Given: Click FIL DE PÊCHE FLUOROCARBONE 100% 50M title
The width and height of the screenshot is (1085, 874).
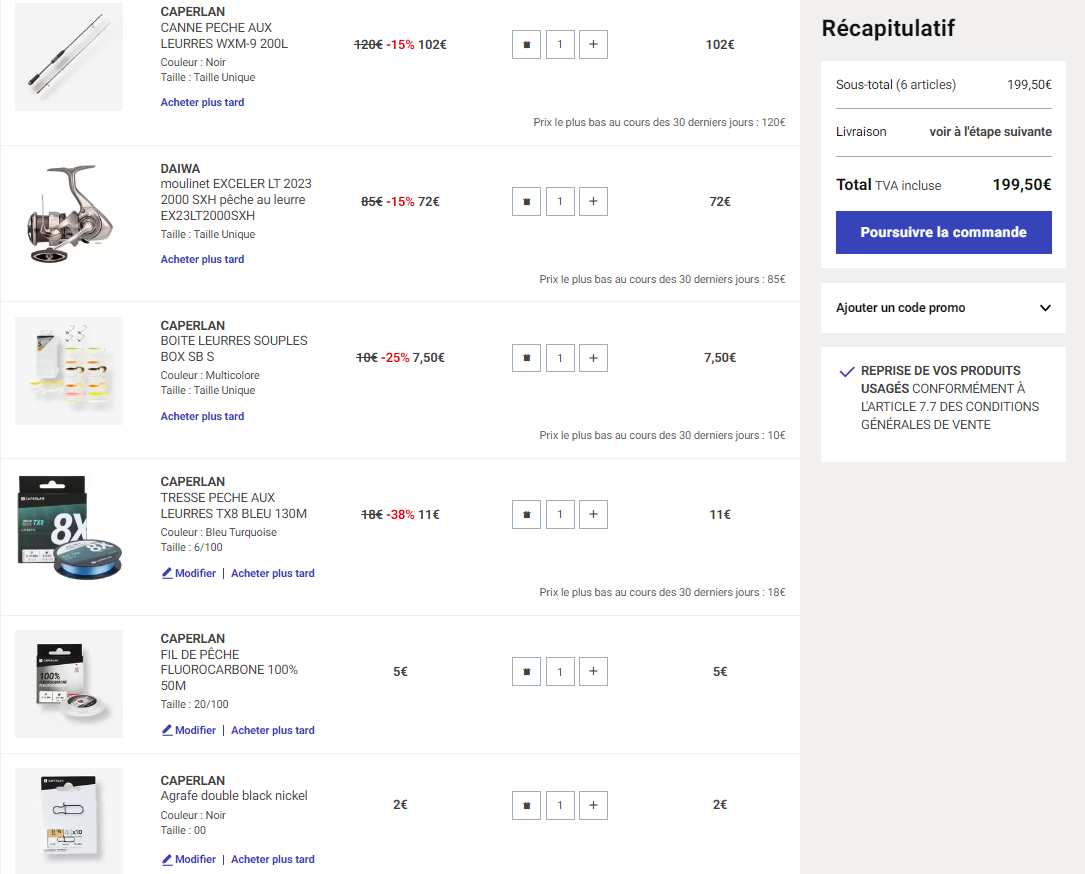Looking at the screenshot, I should [229, 670].
